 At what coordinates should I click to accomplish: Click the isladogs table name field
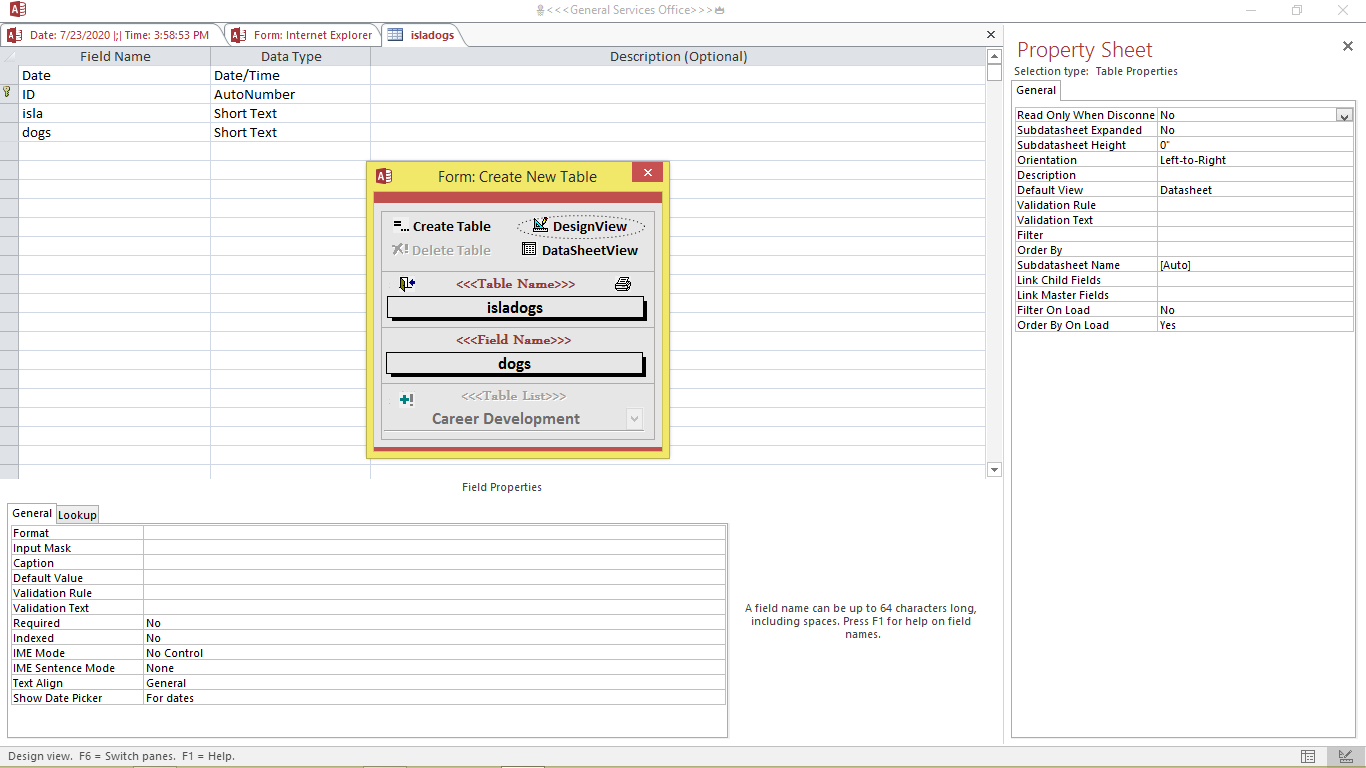click(515, 308)
